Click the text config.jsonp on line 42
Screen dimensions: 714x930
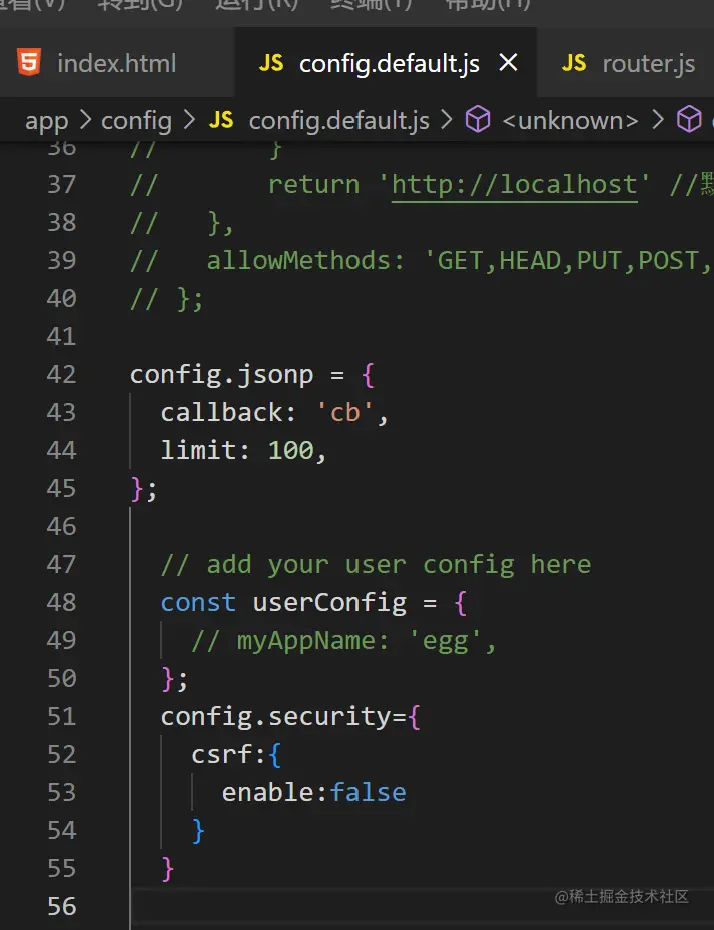(221, 375)
